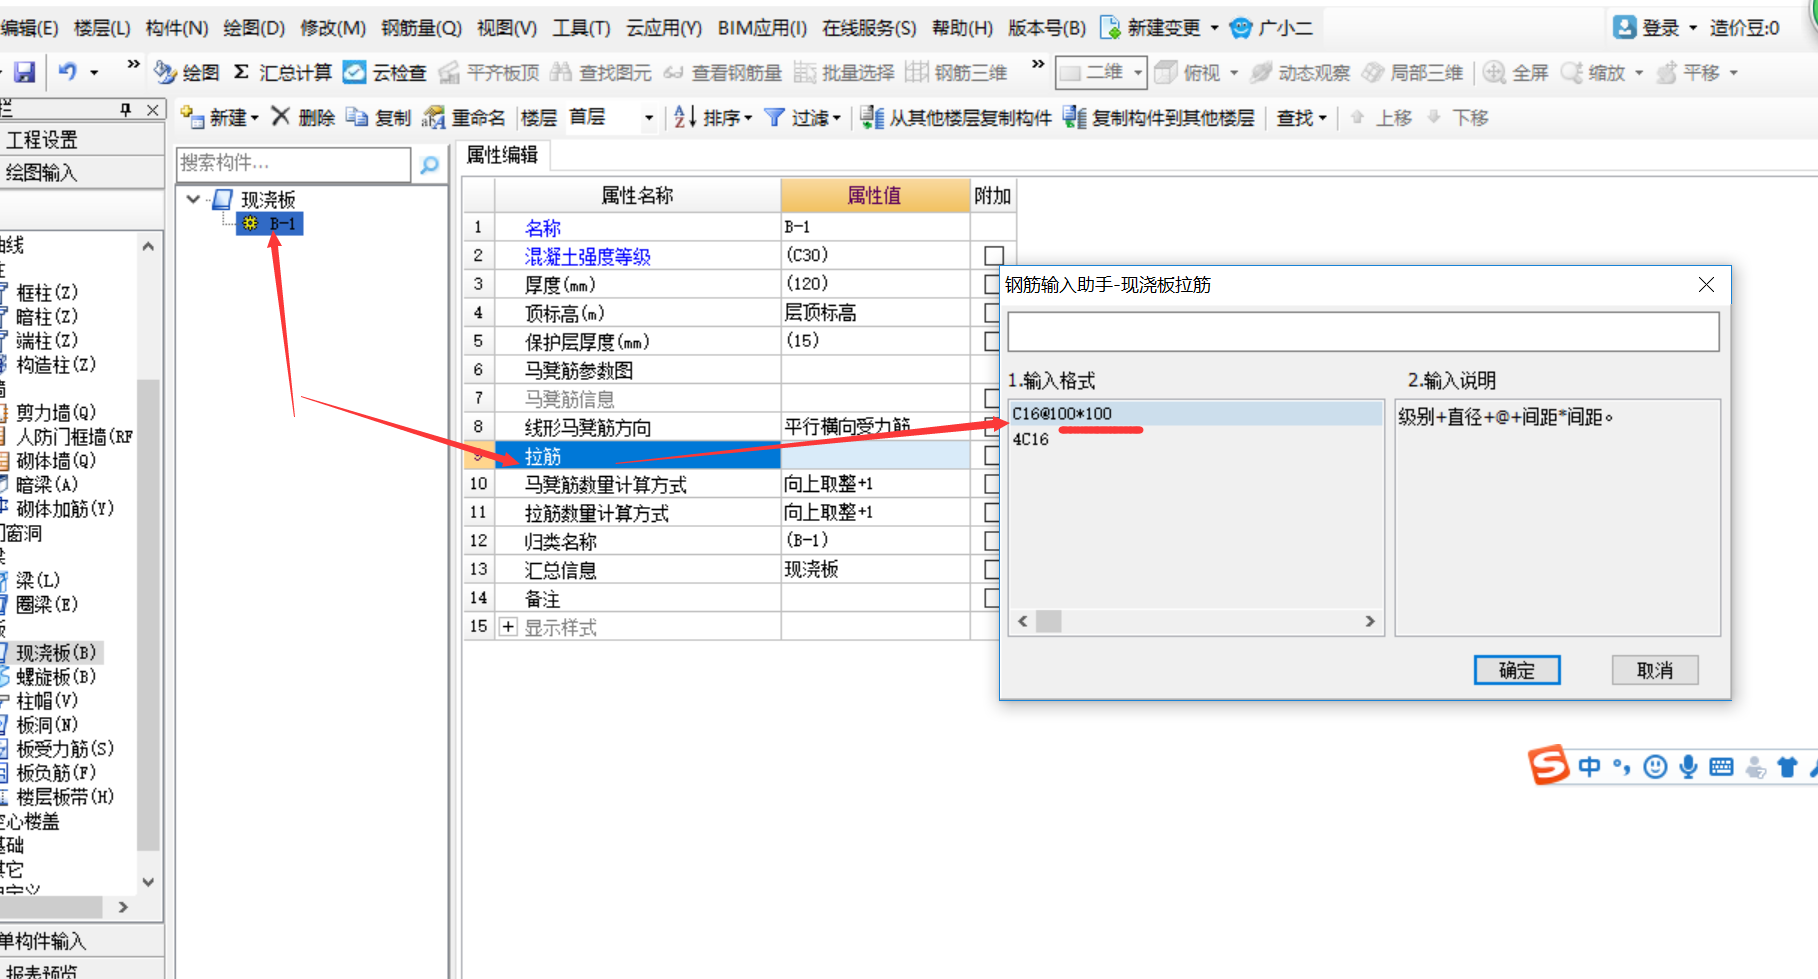1818x979 pixels.
Task: Switch to 全屏 full screen
Action: pos(1516,72)
